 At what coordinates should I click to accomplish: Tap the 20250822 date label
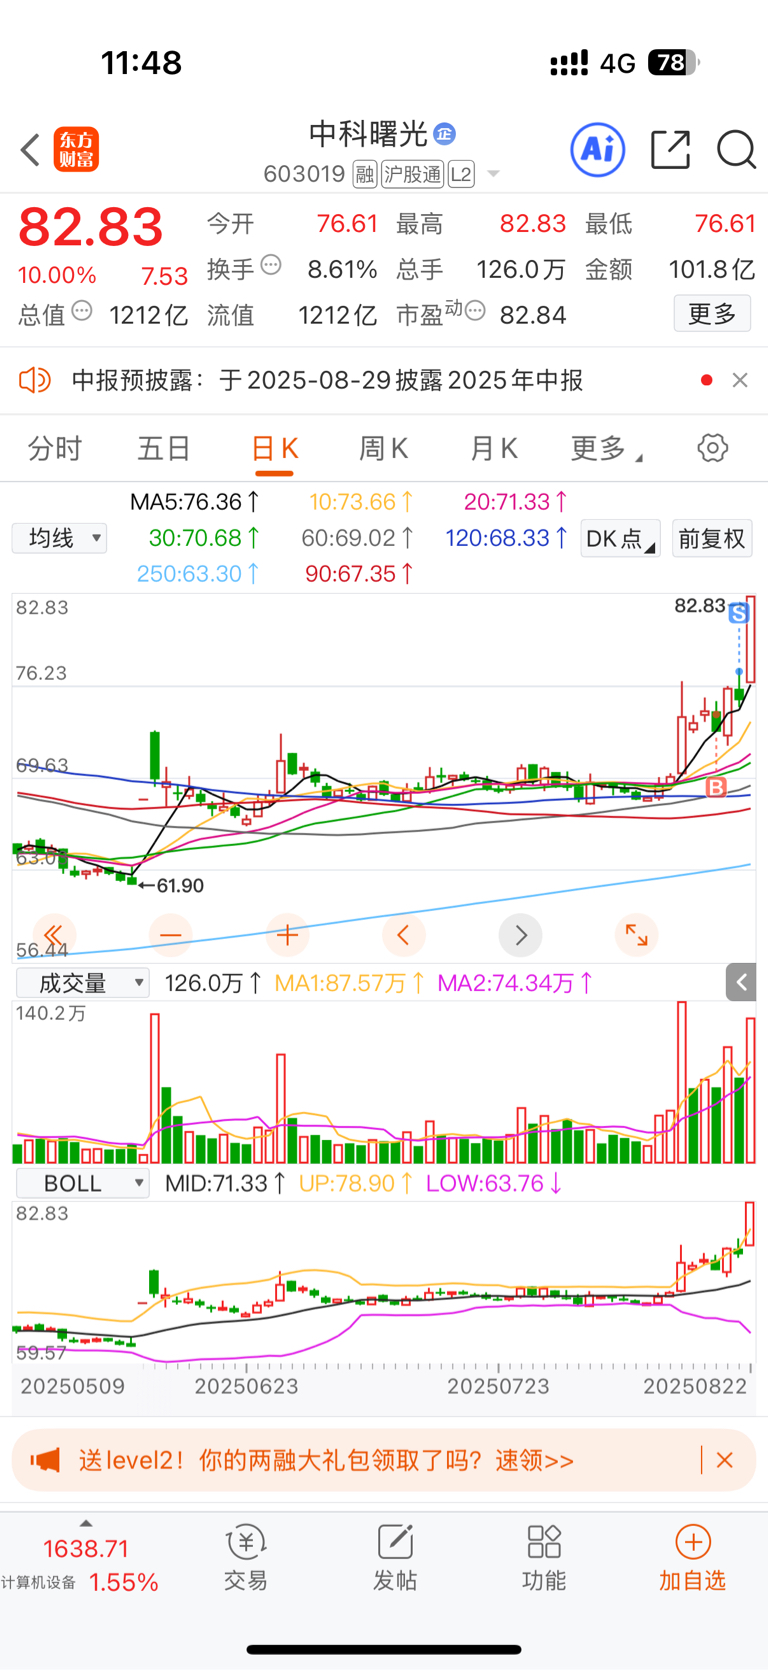[x=695, y=1386]
